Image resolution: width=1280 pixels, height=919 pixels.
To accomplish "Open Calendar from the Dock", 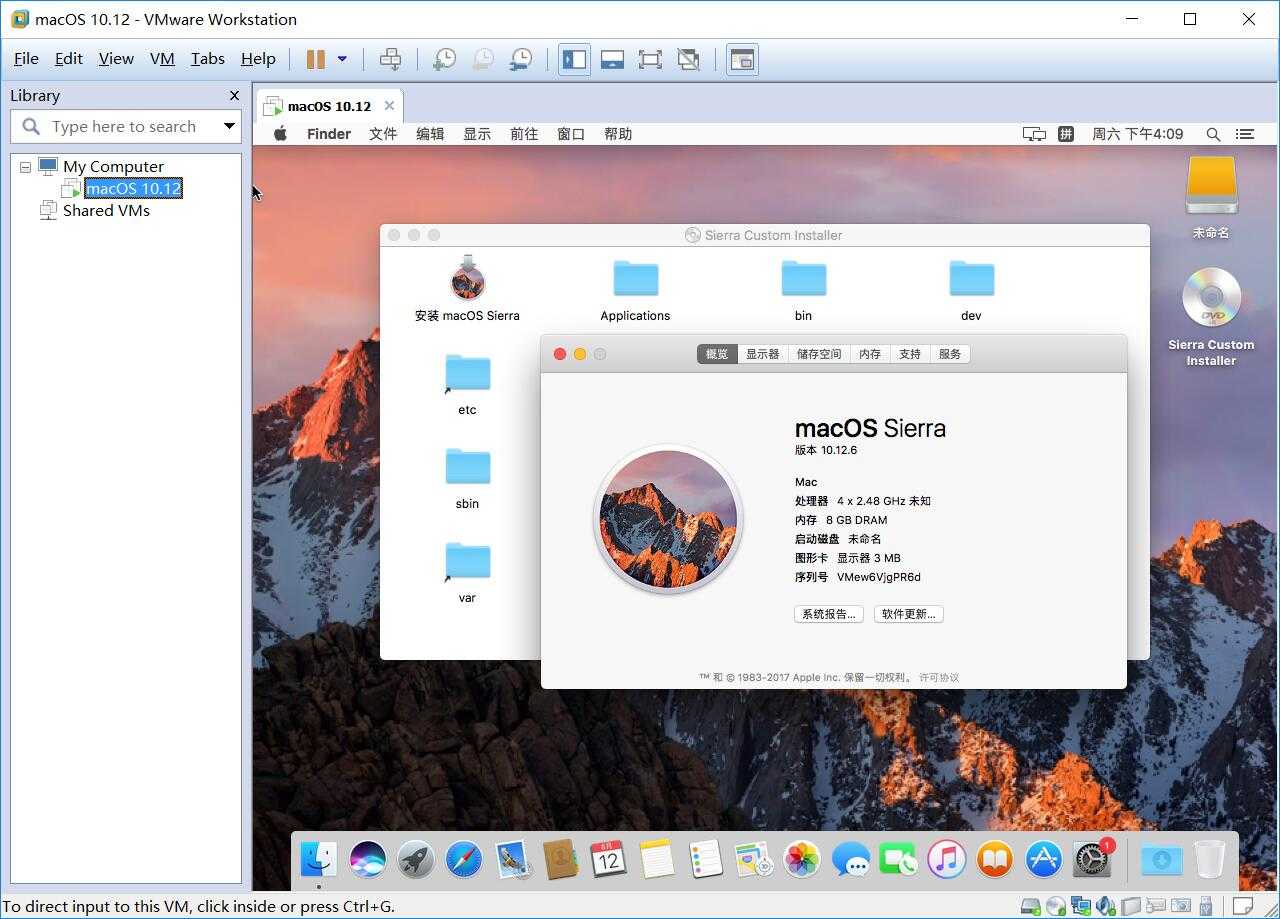I will (609, 859).
